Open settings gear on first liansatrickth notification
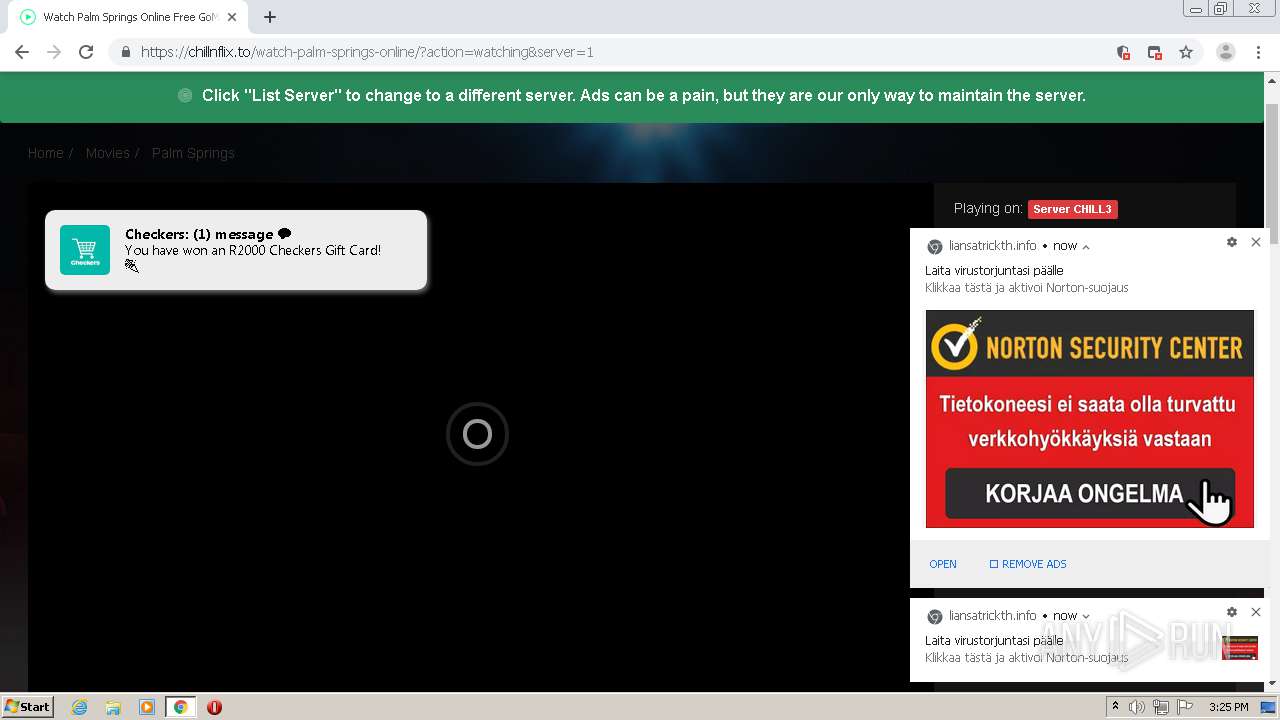 click(1232, 242)
